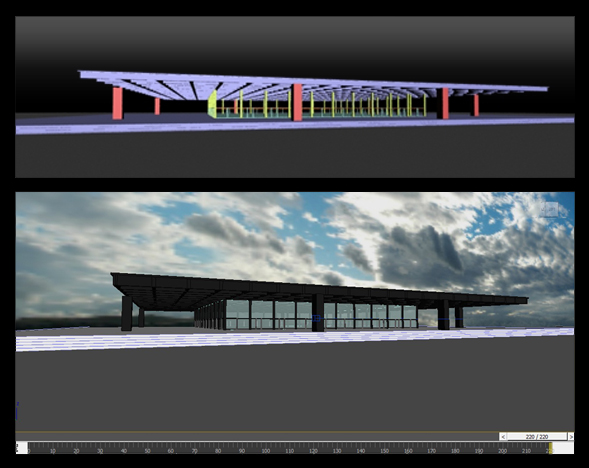The width and height of the screenshot is (589, 468).
Task: Click the ViewCube in the rendered viewport
Action: pos(551,209)
